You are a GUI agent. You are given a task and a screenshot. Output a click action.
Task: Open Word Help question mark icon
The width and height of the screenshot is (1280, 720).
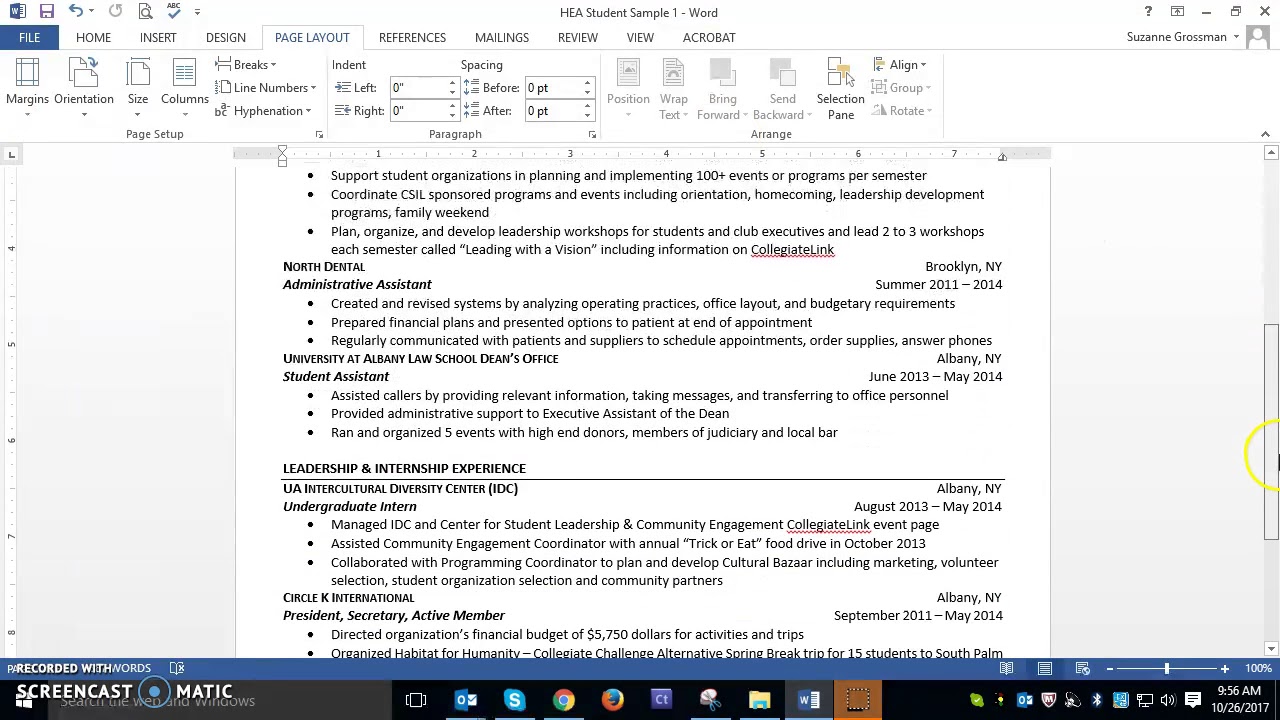[x=1148, y=12]
